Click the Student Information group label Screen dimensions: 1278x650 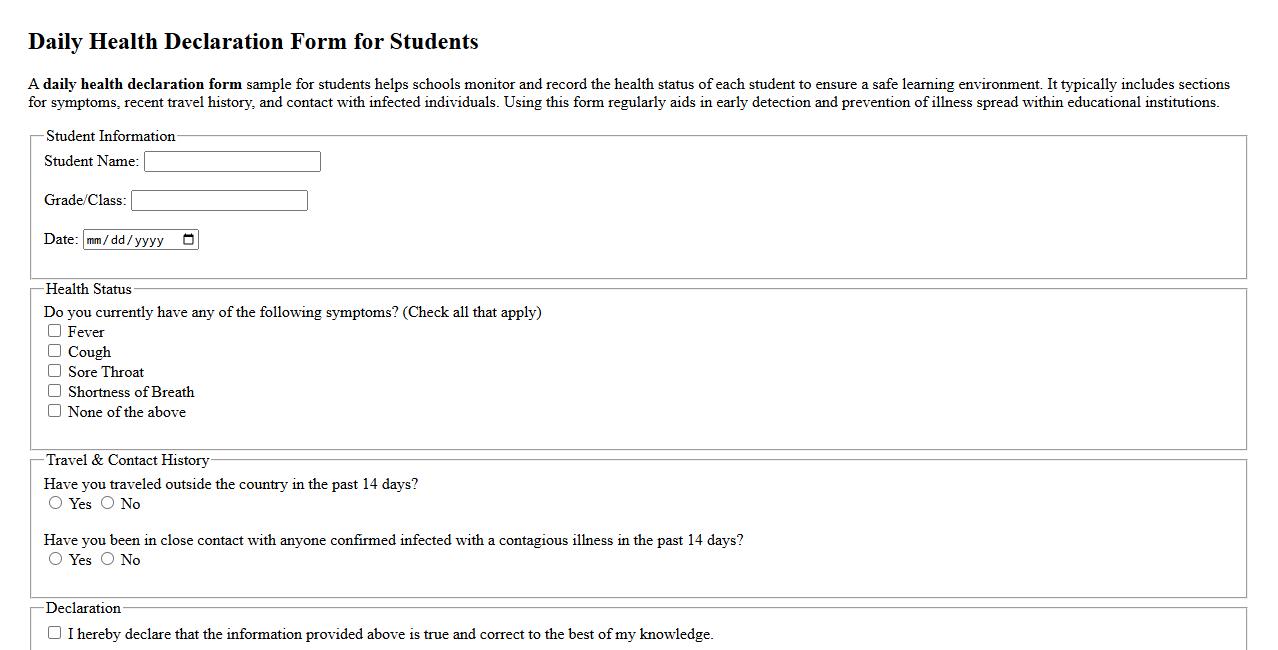110,136
